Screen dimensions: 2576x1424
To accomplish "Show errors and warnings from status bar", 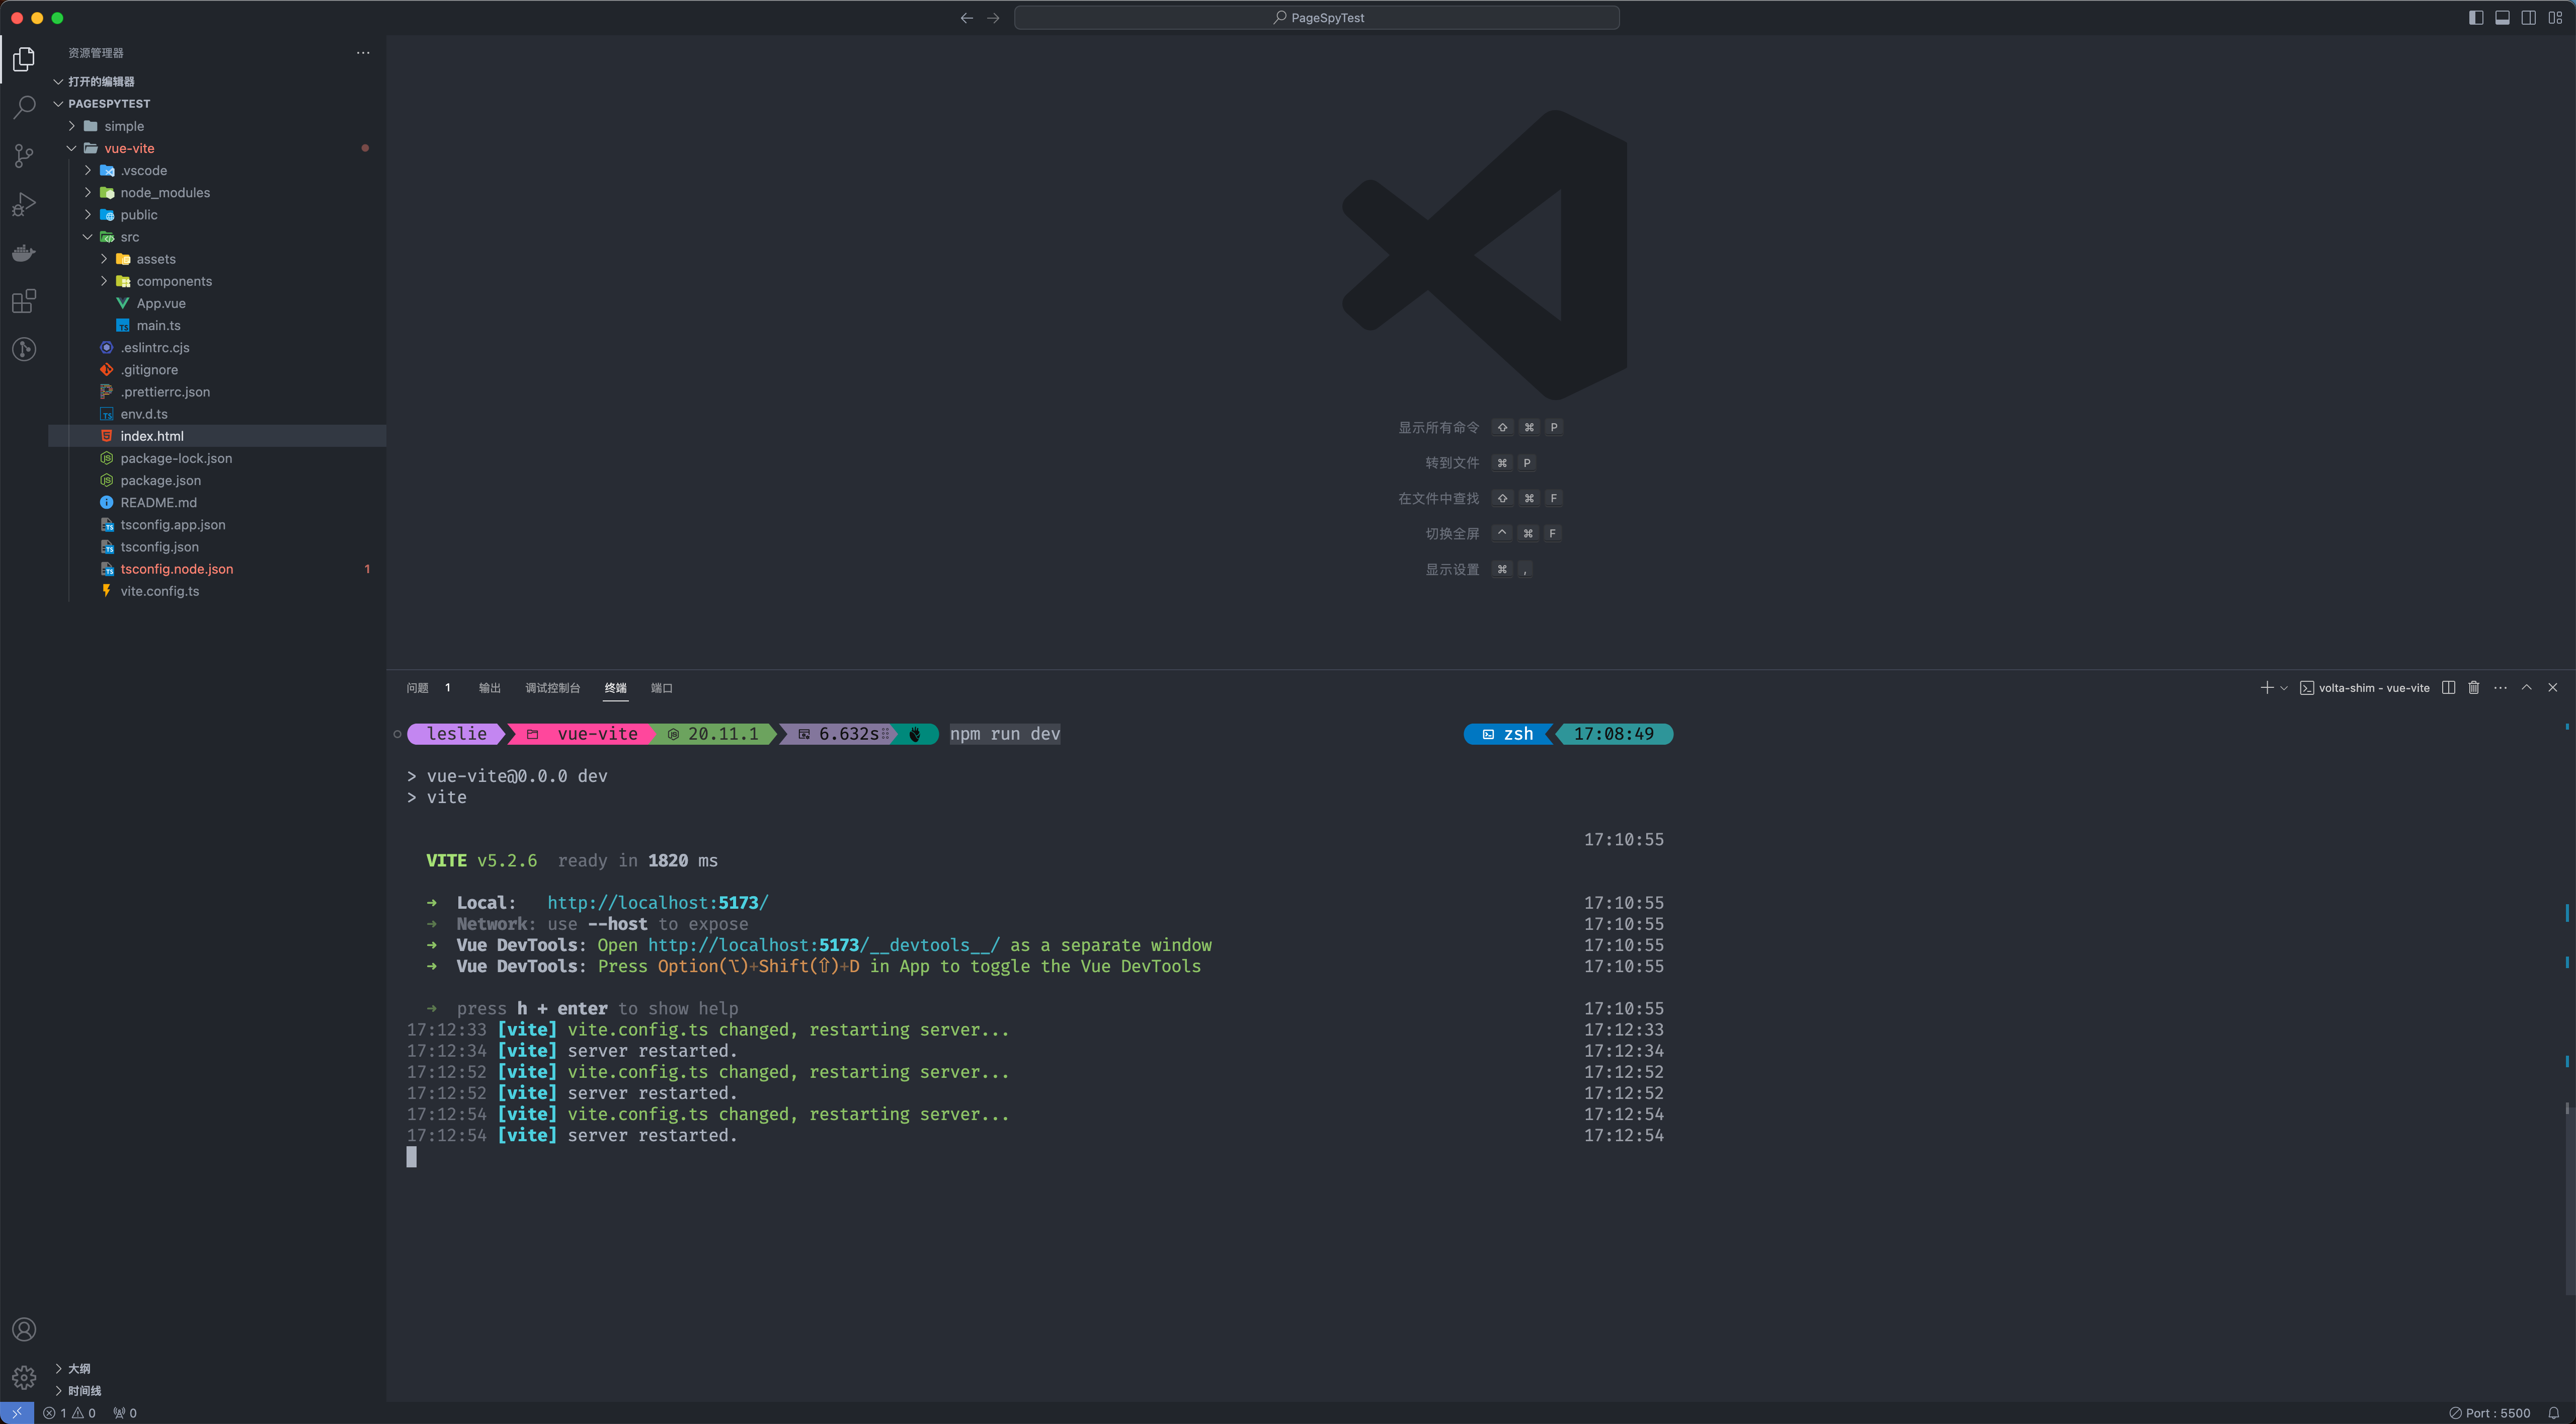I will point(70,1413).
